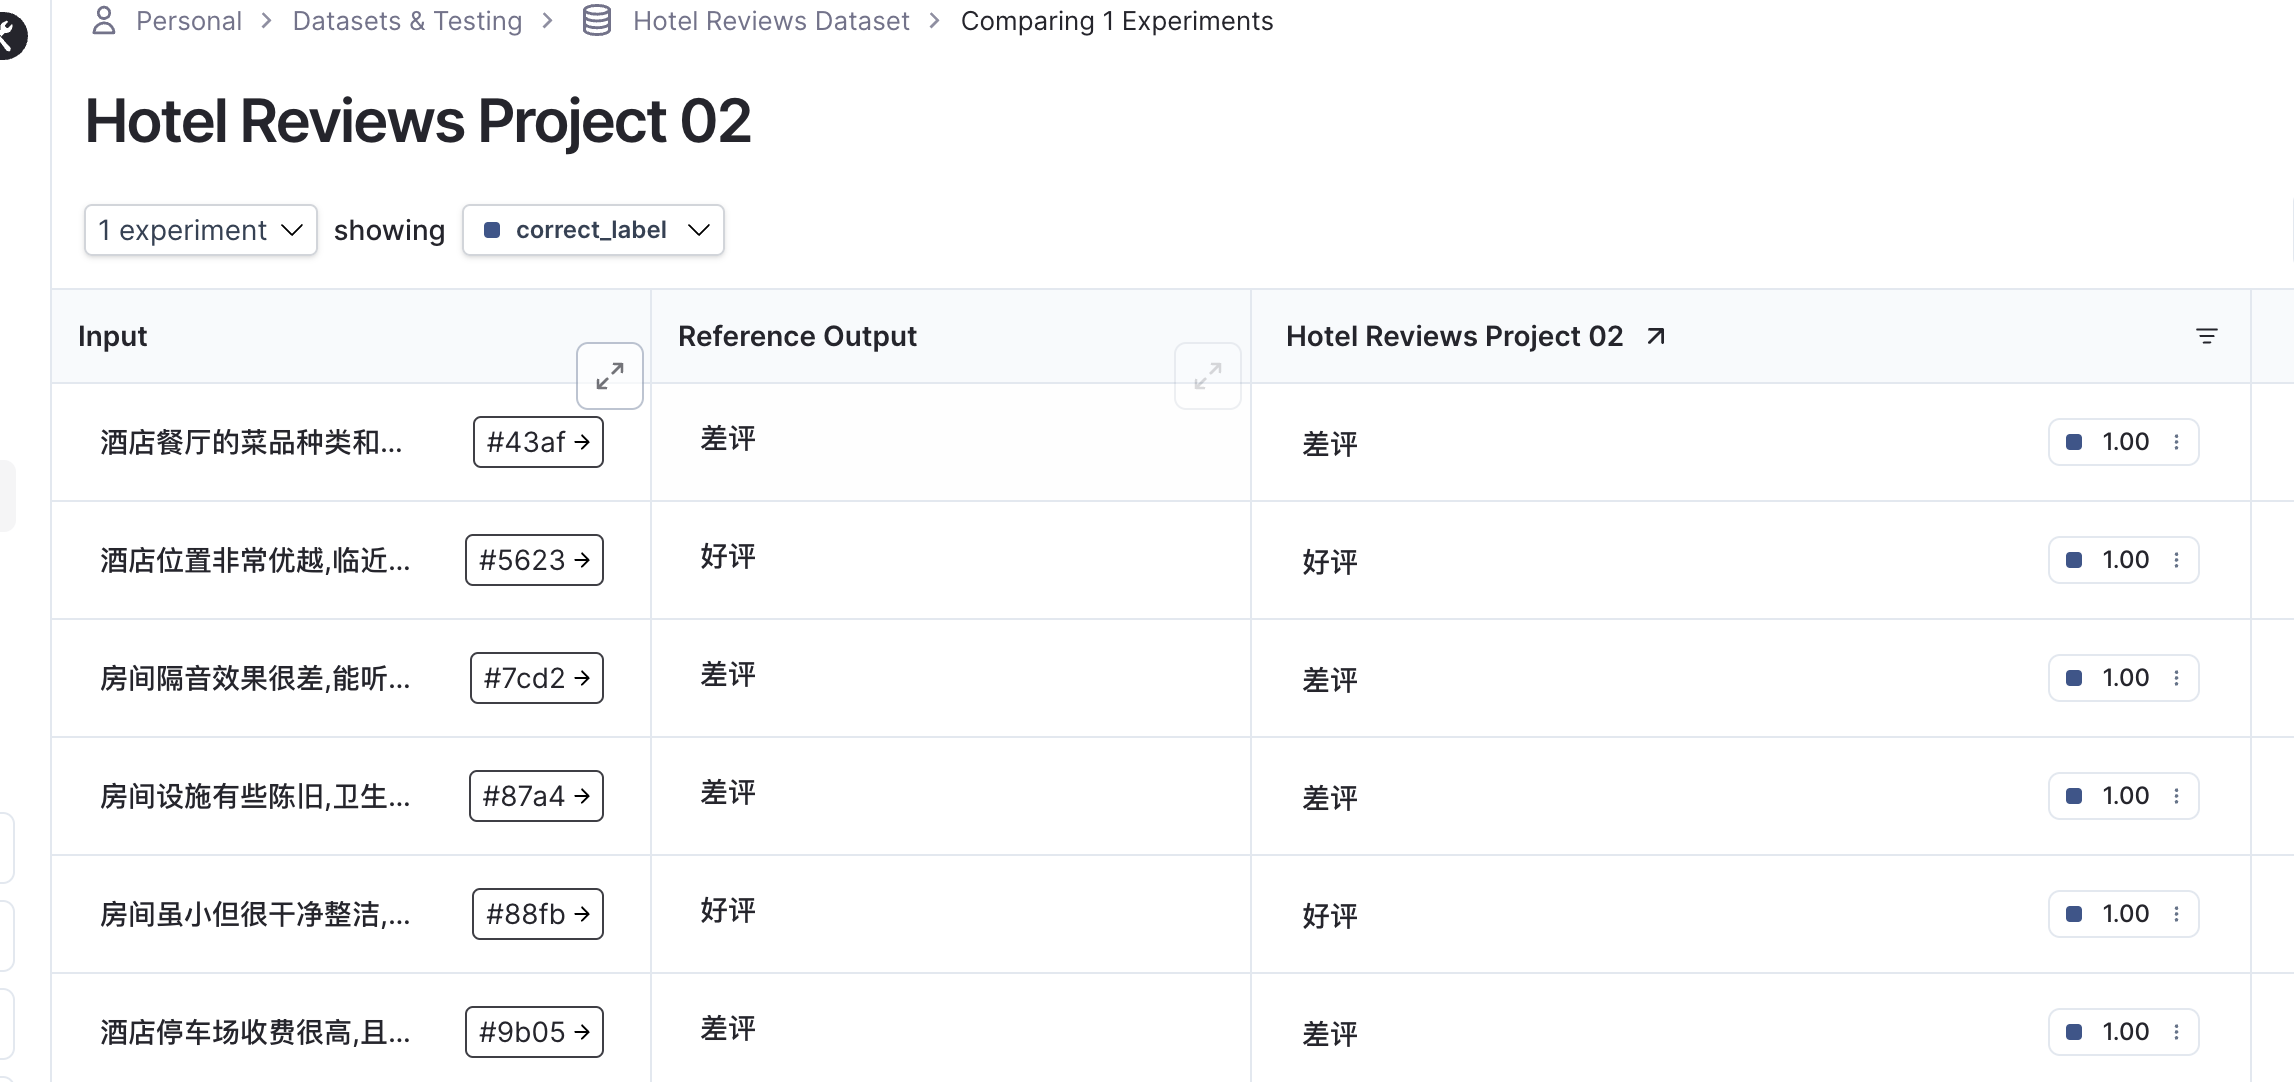Click the filter icon in experiment column

[x=2207, y=336]
